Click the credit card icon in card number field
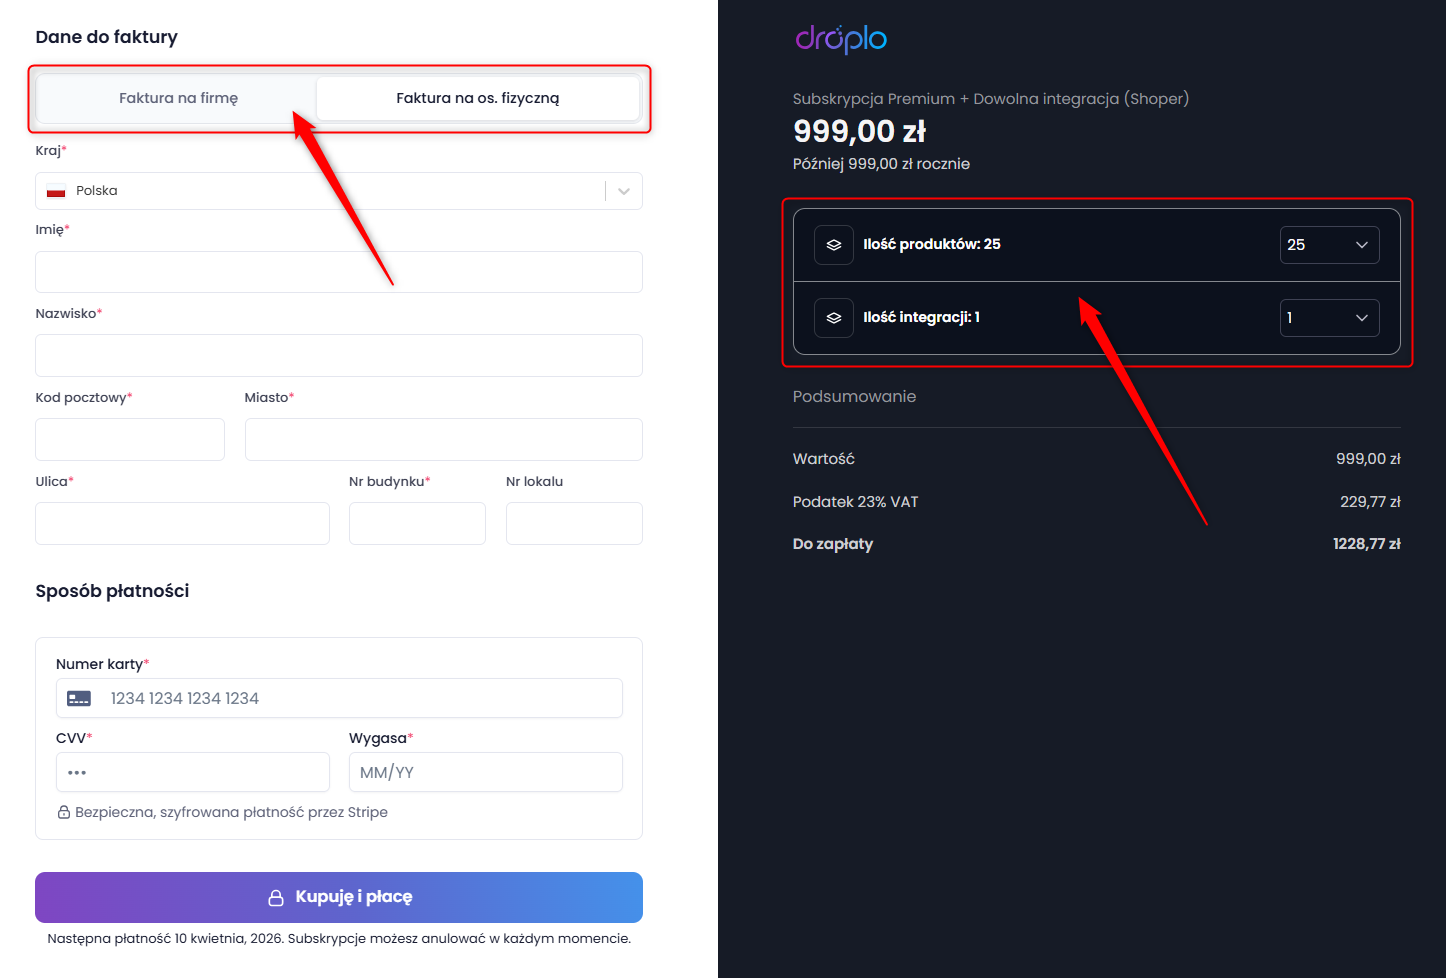The image size is (1446, 978). pos(79,698)
